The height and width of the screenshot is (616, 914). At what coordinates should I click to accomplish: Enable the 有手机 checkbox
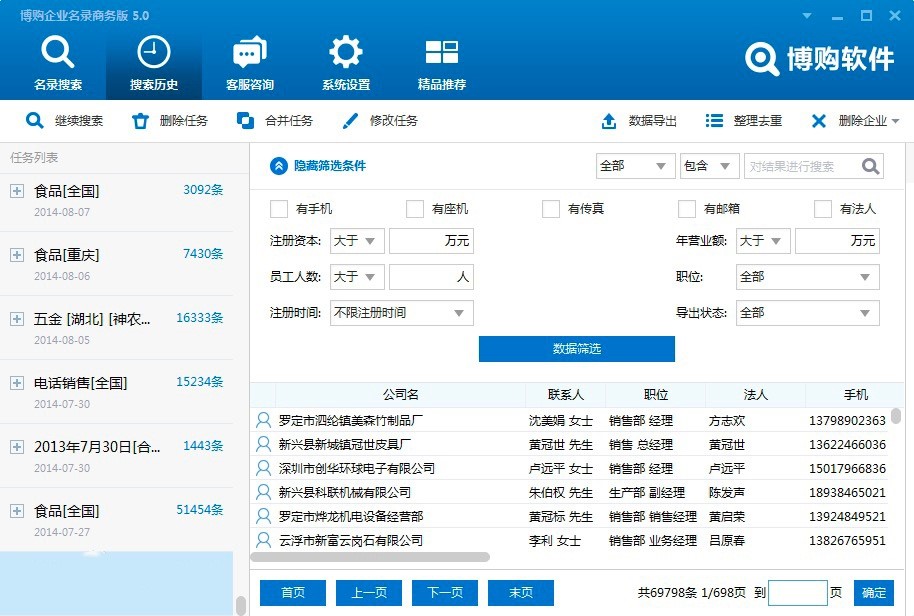tap(279, 209)
